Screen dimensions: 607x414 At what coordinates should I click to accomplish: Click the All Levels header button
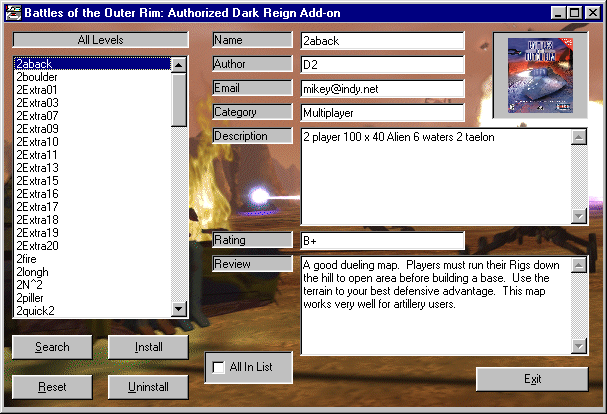coord(101,40)
